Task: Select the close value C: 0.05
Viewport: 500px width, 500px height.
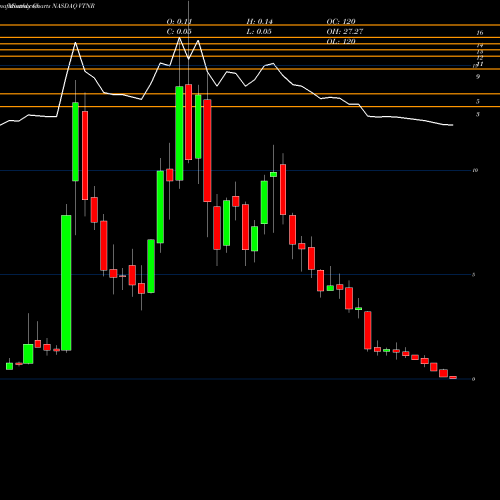Action: pyautogui.click(x=179, y=31)
